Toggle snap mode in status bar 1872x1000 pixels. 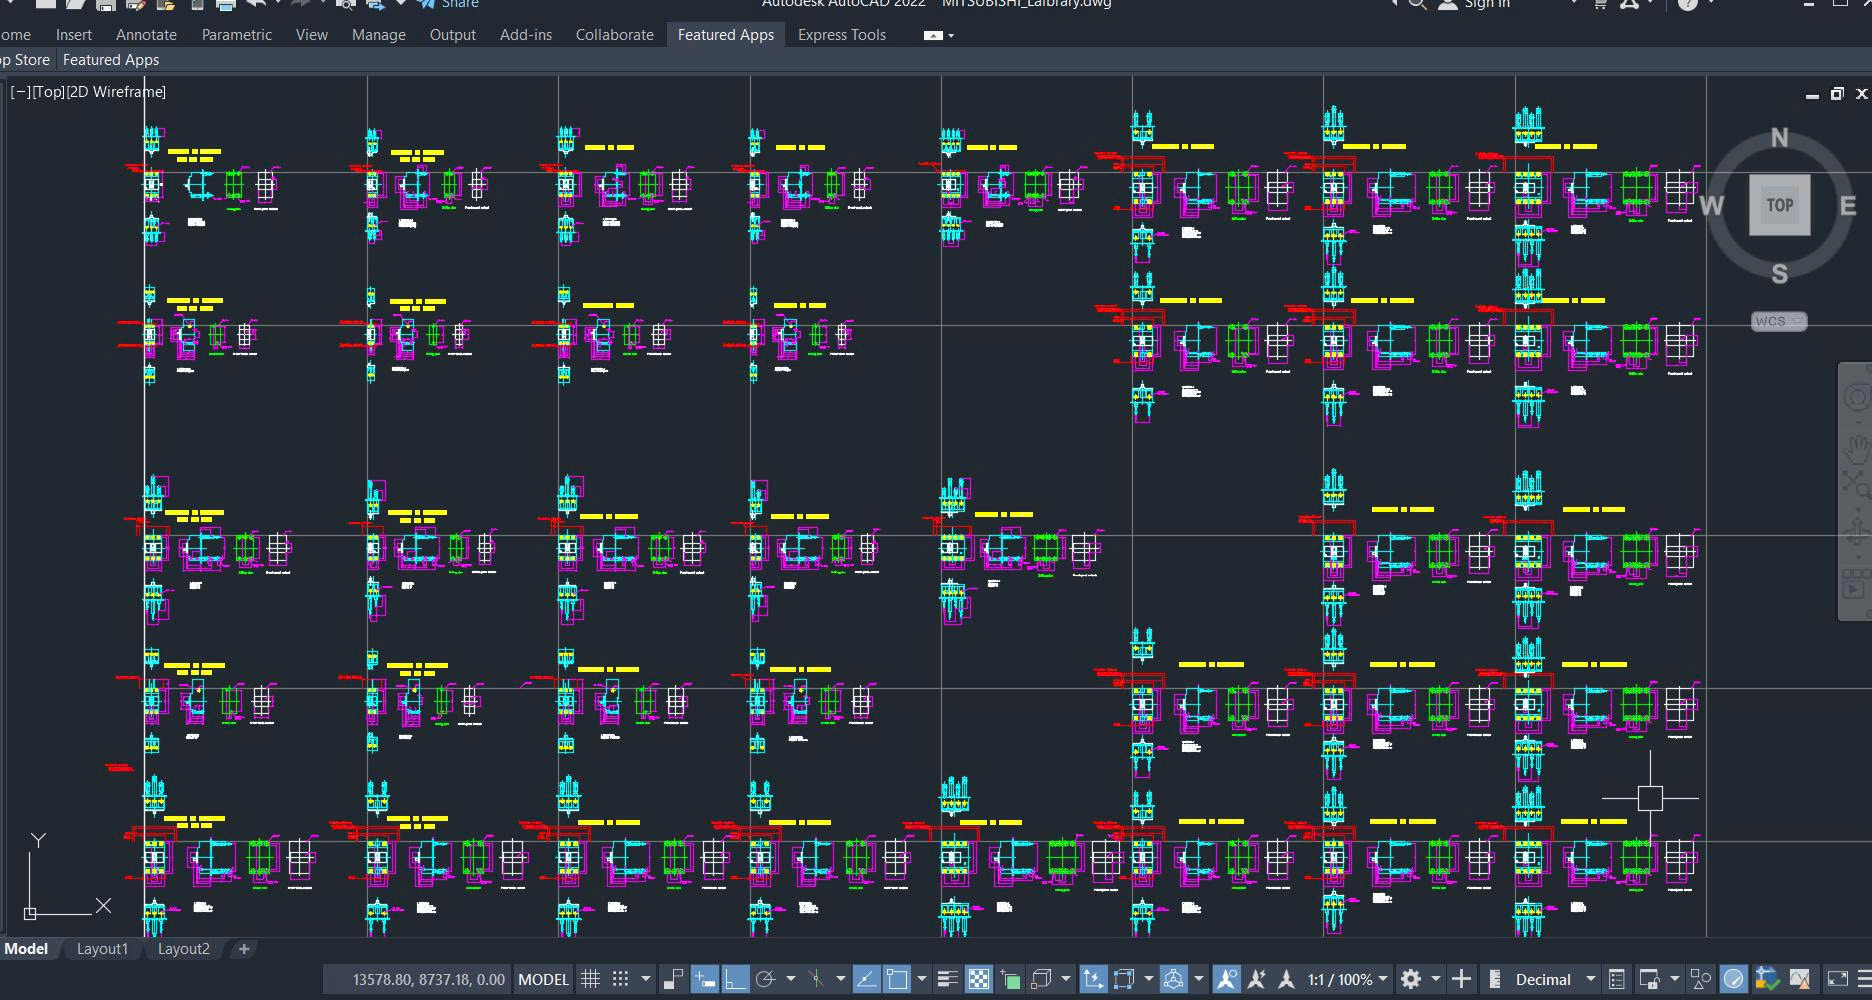pos(620,979)
